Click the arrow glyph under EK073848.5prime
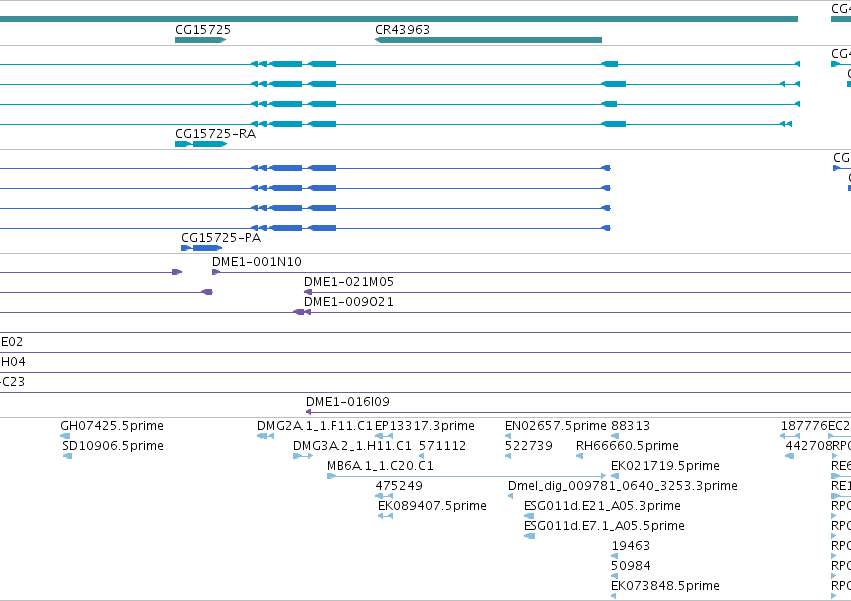This screenshot has height=601, width=851. (613, 596)
